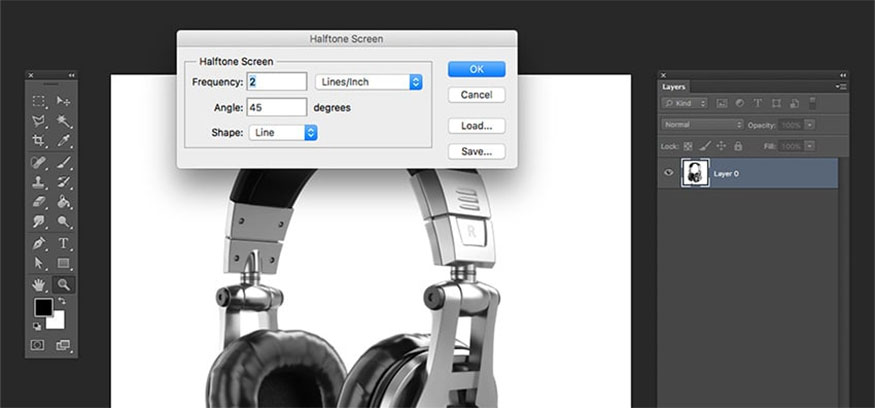The width and height of the screenshot is (875, 408).
Task: Select the Layer 0 thumbnail
Action: click(x=695, y=172)
